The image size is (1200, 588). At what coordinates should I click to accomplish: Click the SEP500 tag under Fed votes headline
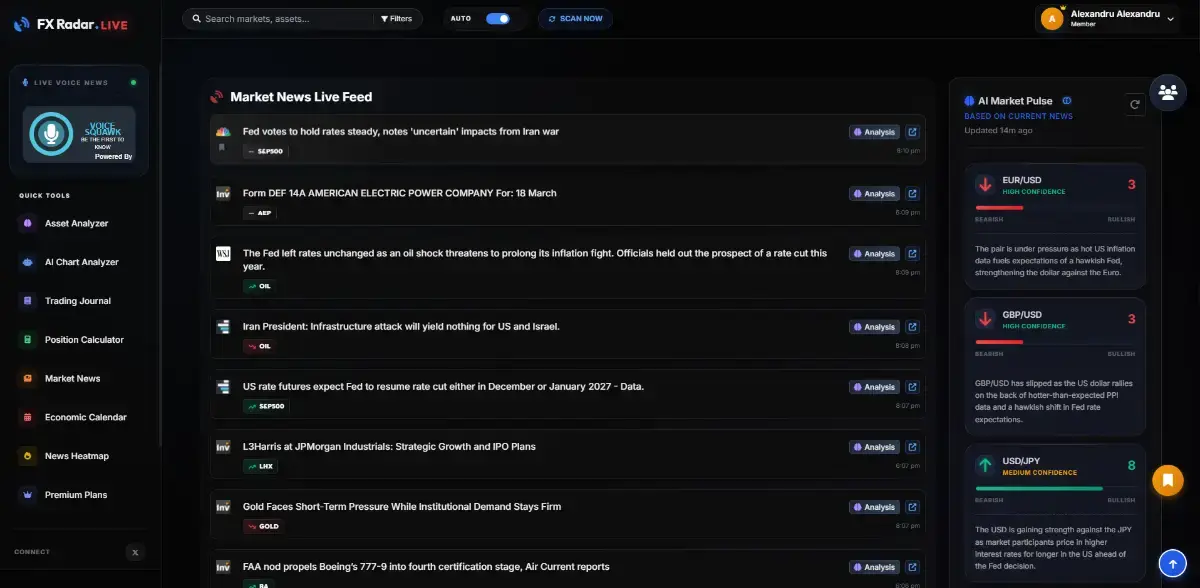pos(266,152)
